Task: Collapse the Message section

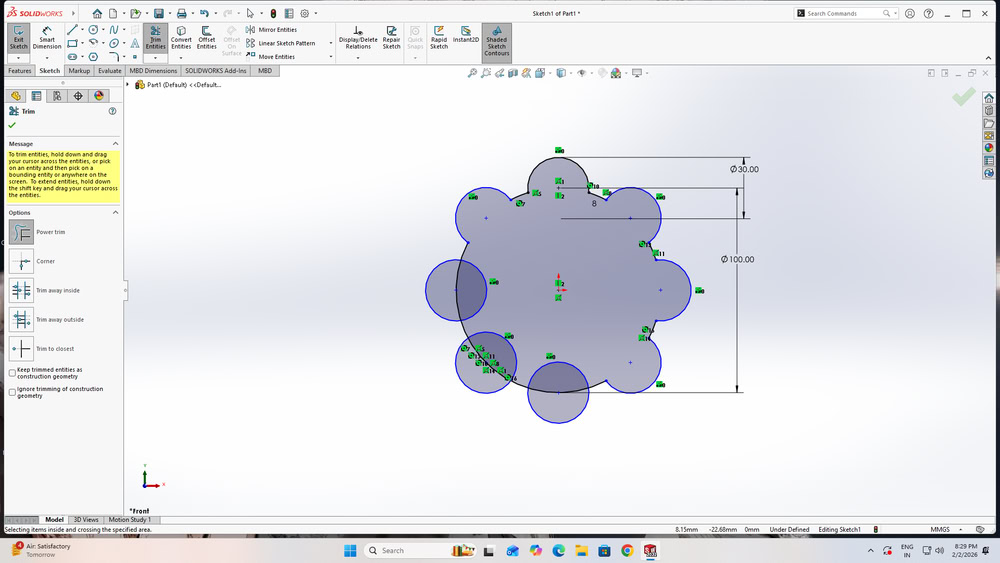Action: pos(115,144)
